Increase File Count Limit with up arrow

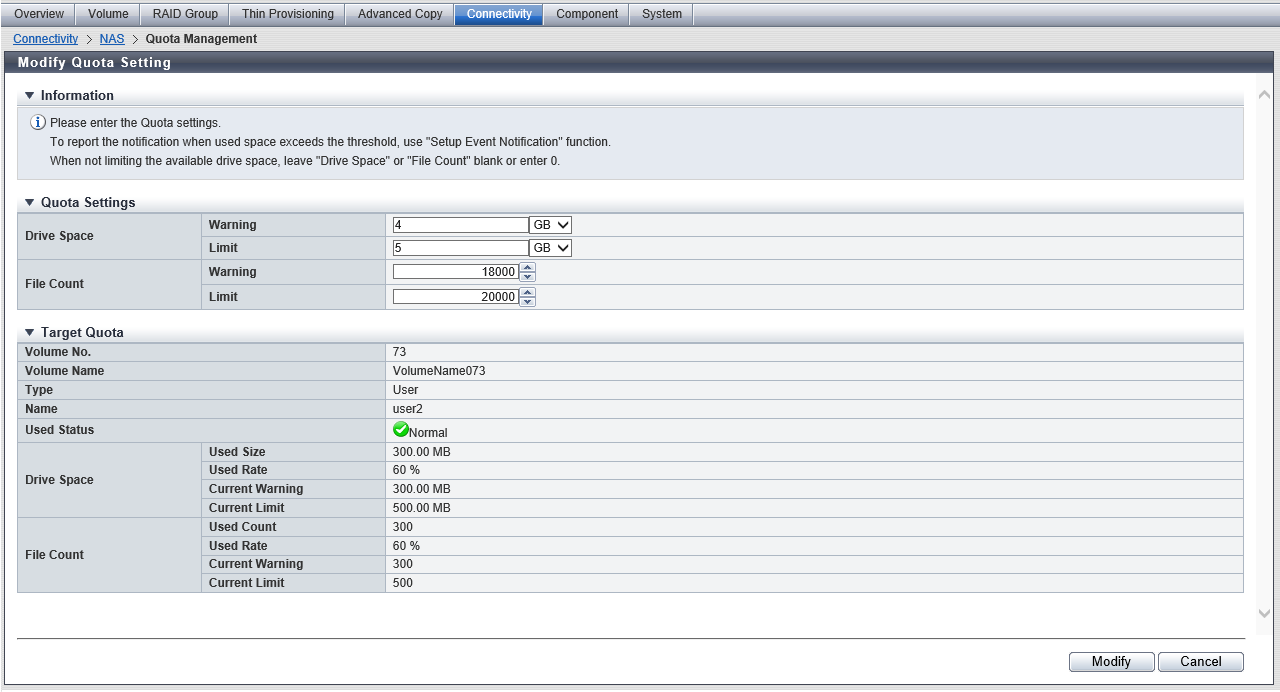point(528,292)
